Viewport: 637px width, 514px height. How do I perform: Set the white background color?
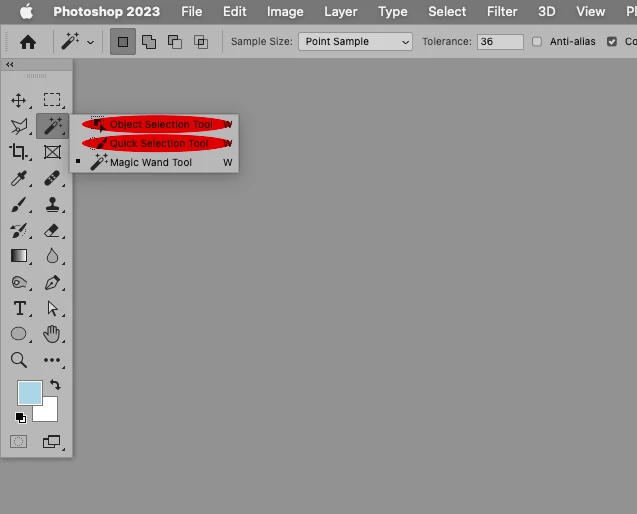pyautogui.click(x=48, y=412)
